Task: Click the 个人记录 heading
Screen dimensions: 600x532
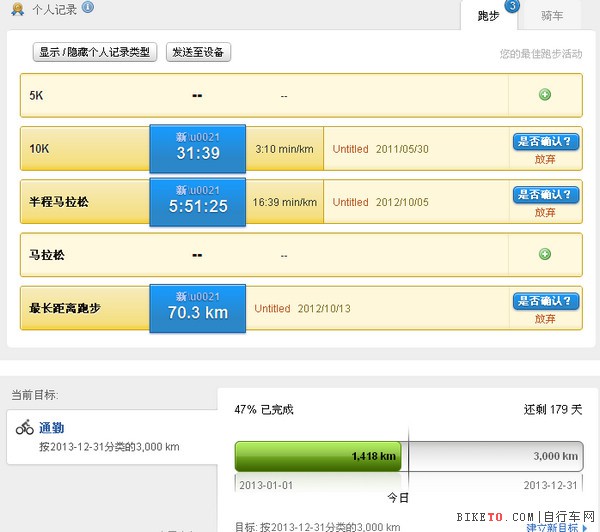Action: click(x=54, y=9)
